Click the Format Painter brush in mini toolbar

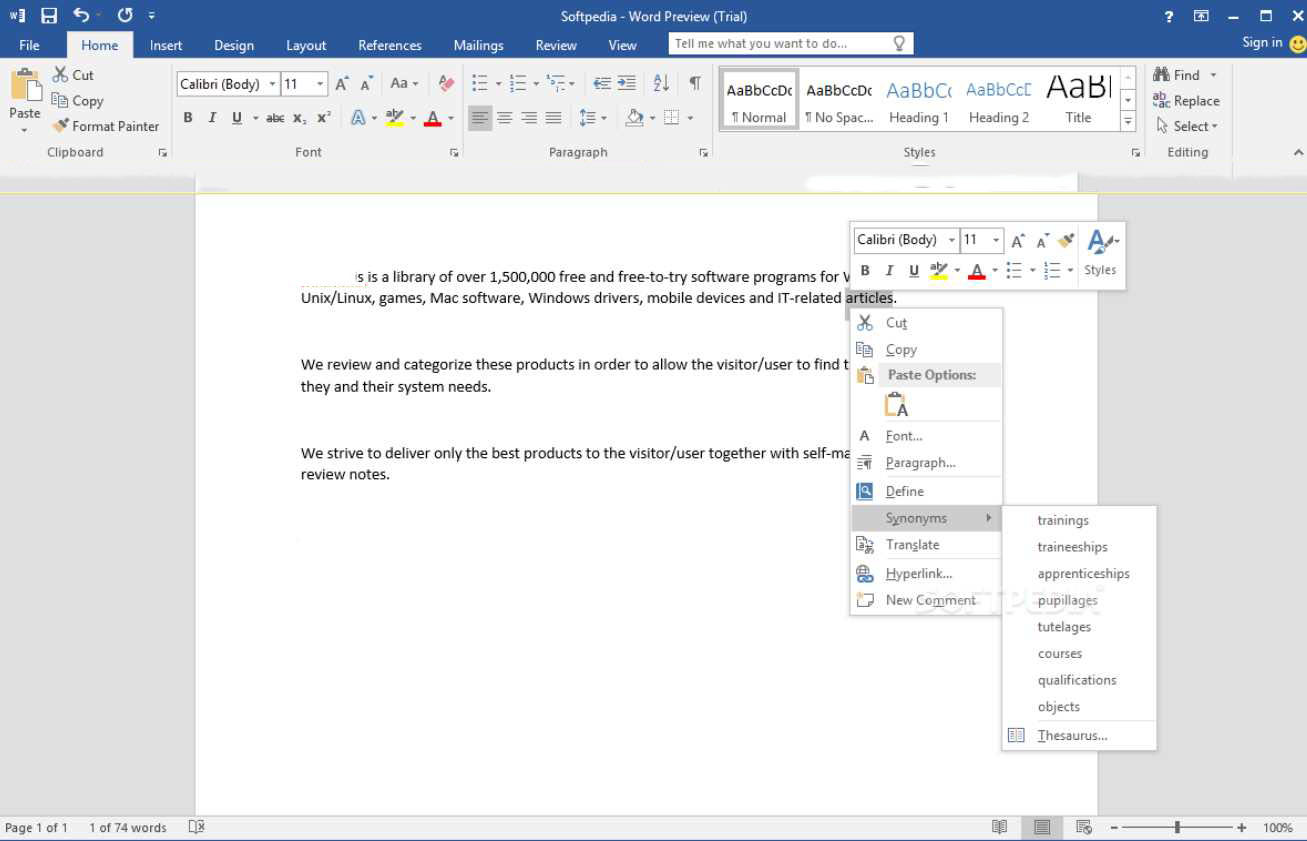pyautogui.click(x=1066, y=241)
